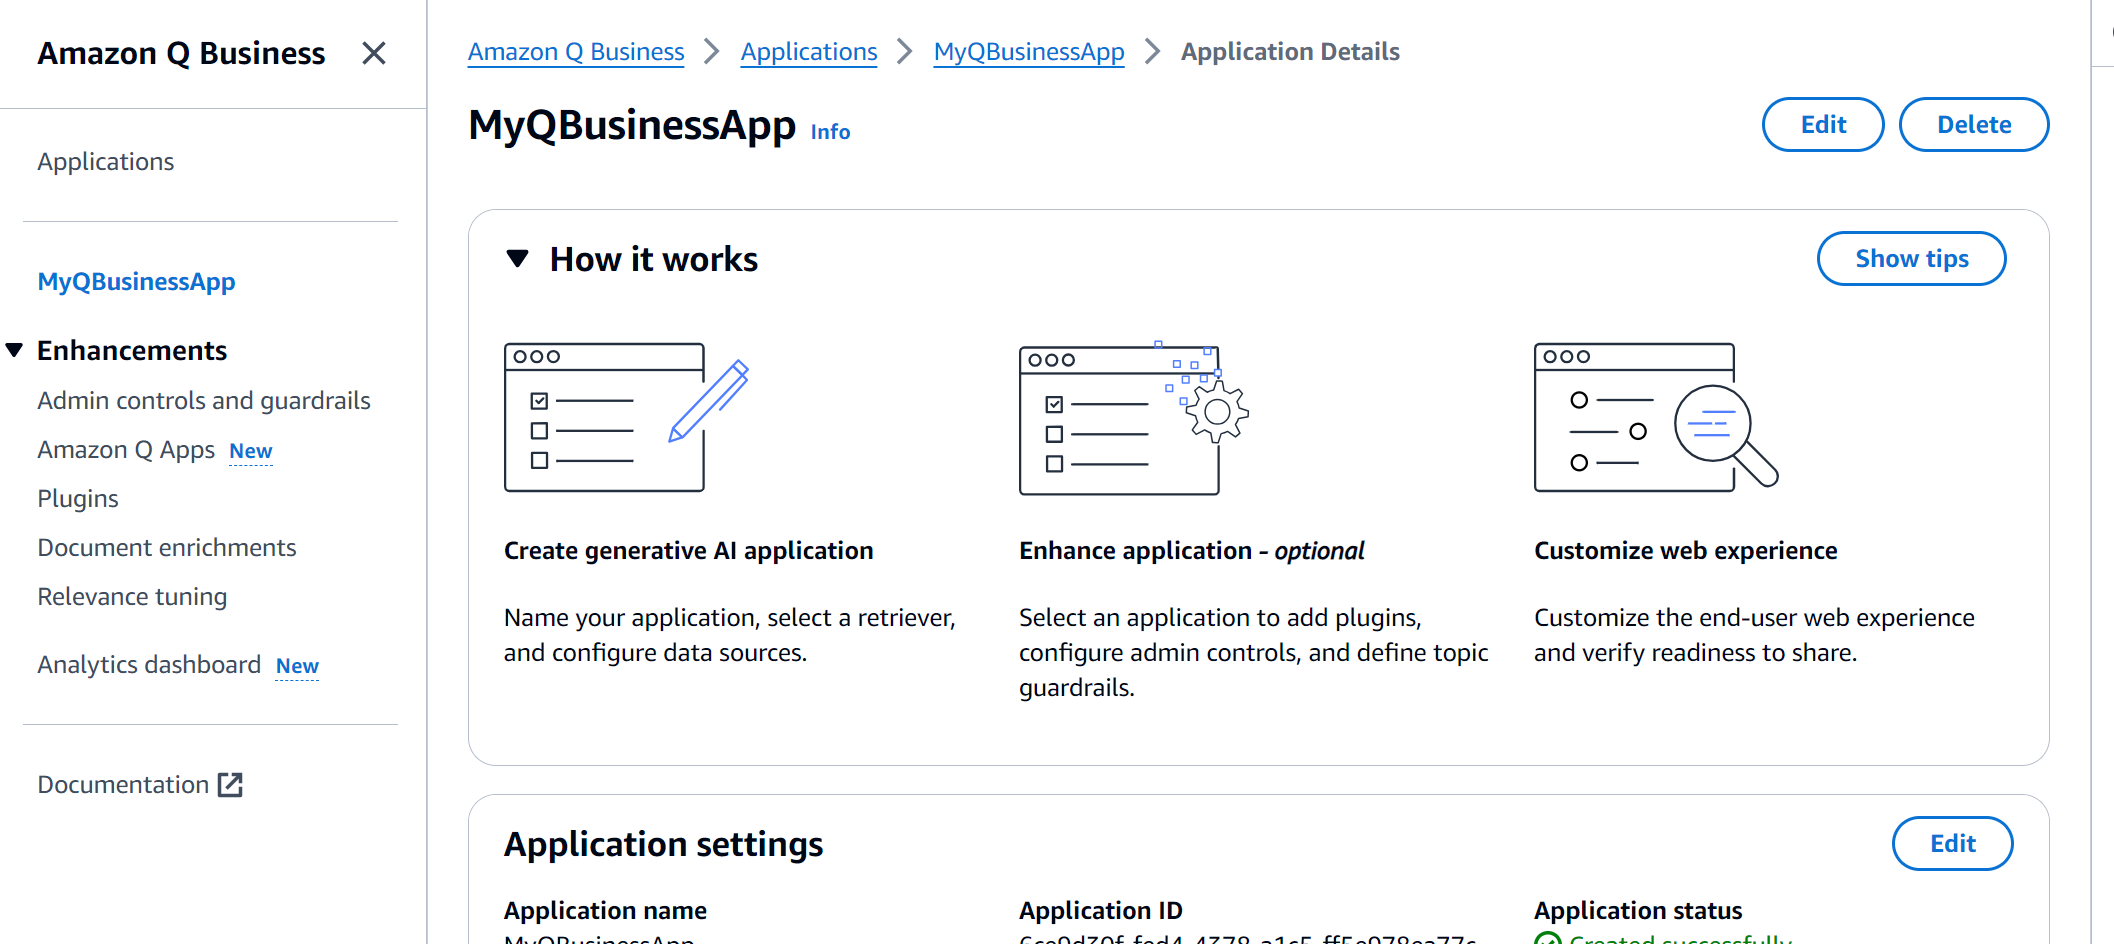
Task: Click the Customize web experience title
Action: pyautogui.click(x=1685, y=551)
